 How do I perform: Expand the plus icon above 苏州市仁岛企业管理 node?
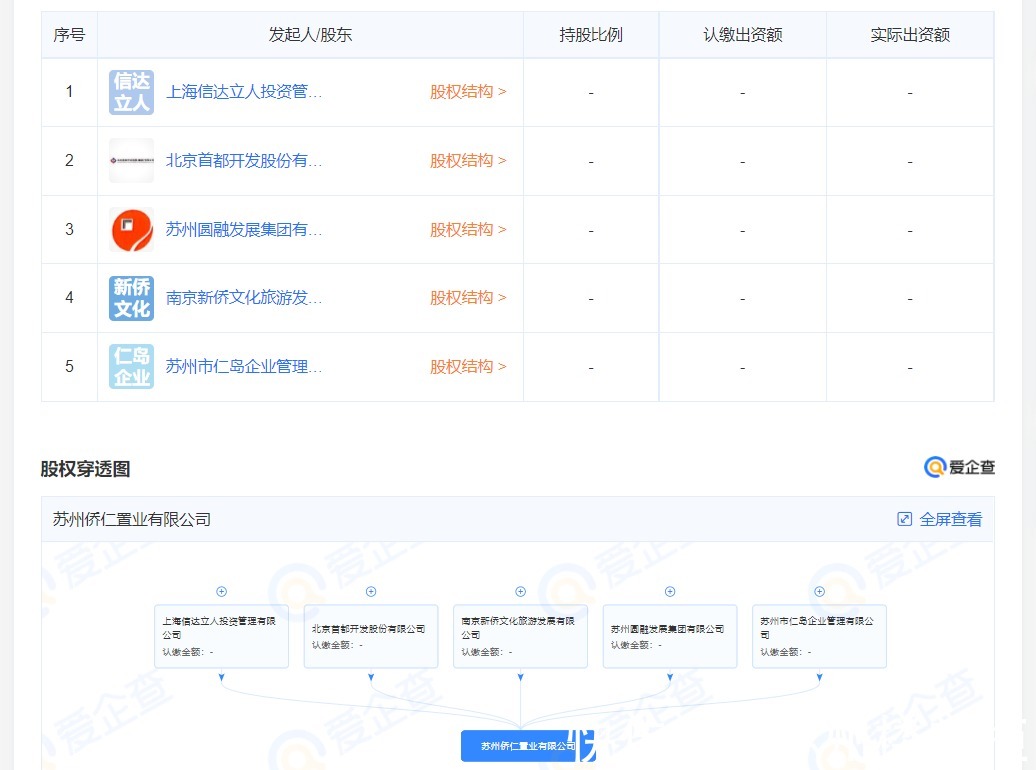pyautogui.click(x=819, y=591)
